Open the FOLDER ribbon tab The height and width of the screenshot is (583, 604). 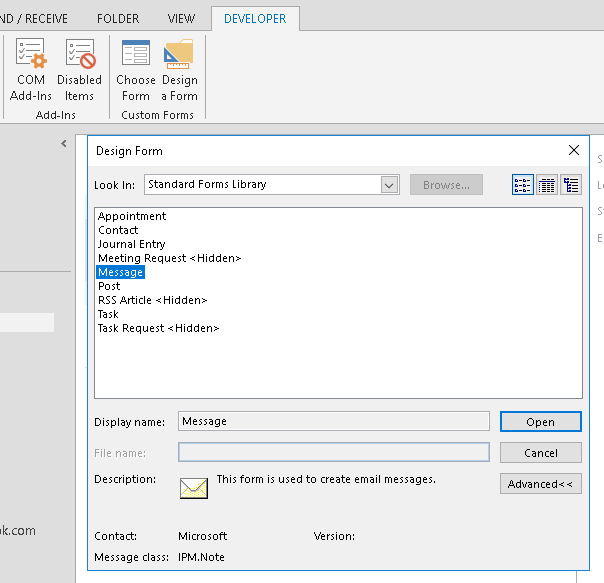(x=118, y=19)
